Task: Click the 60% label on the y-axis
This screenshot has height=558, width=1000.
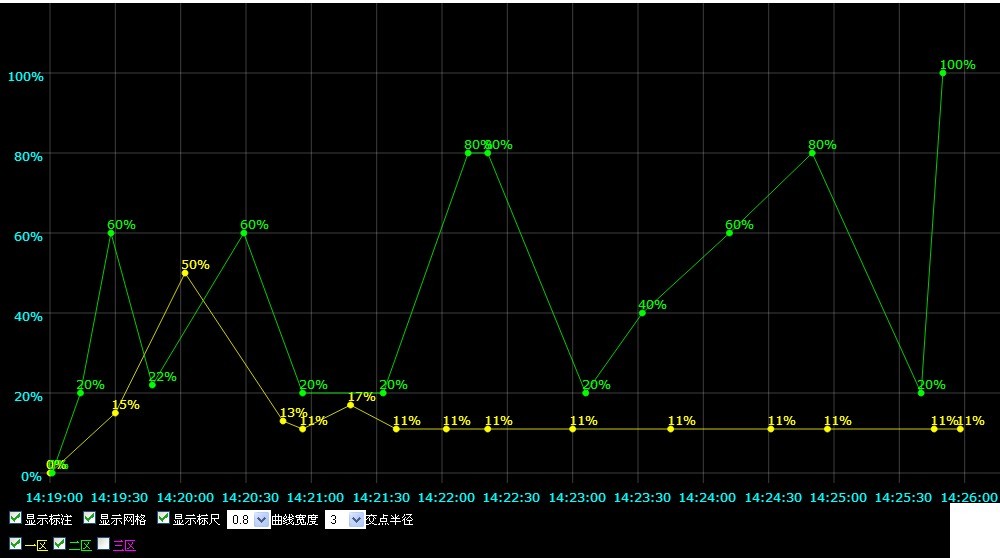Action: [28, 237]
